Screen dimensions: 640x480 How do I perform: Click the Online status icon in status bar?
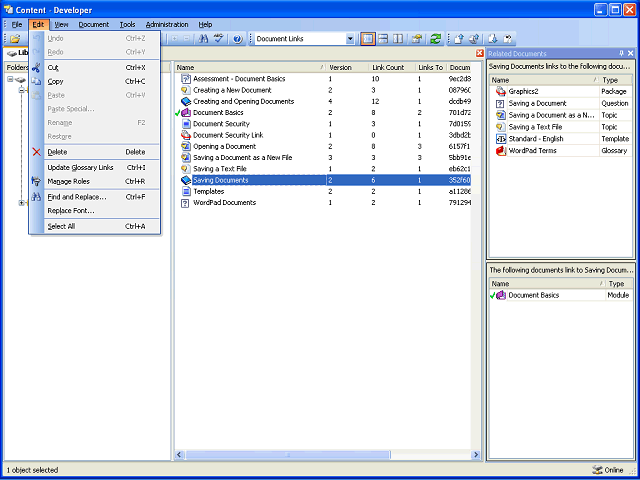598,470
